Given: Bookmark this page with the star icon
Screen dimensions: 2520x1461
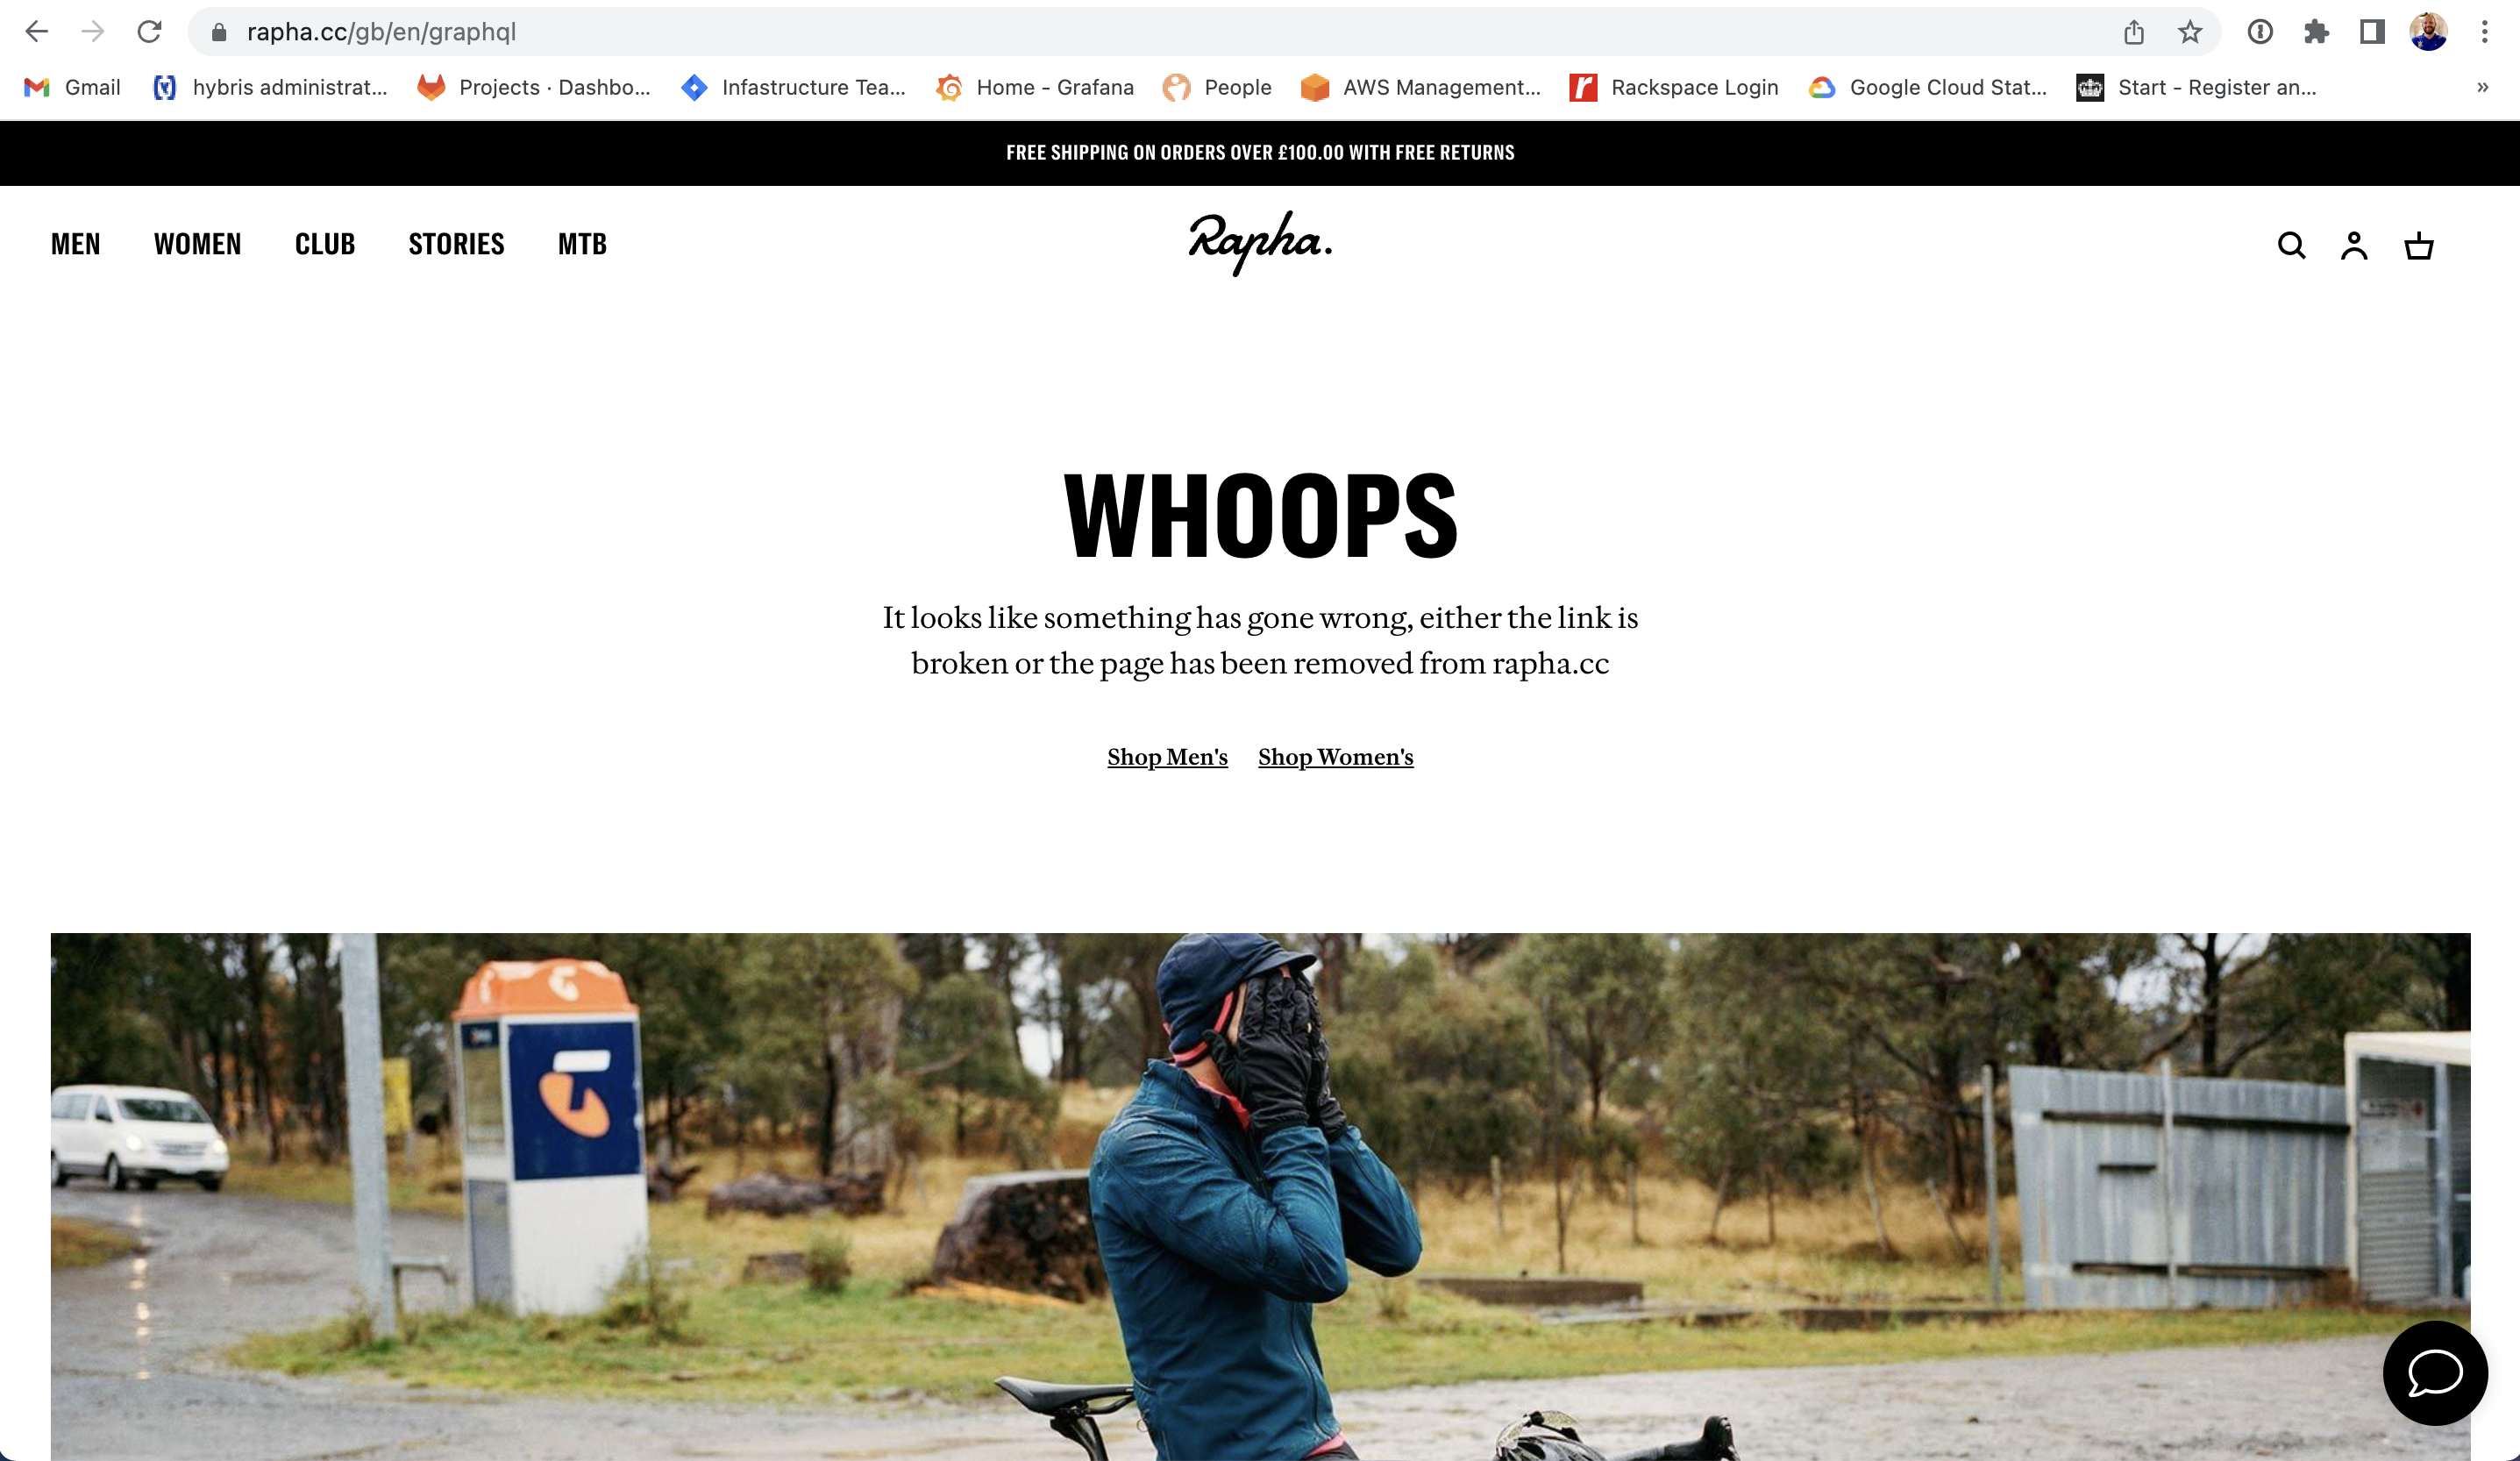Looking at the screenshot, I should tap(2190, 32).
